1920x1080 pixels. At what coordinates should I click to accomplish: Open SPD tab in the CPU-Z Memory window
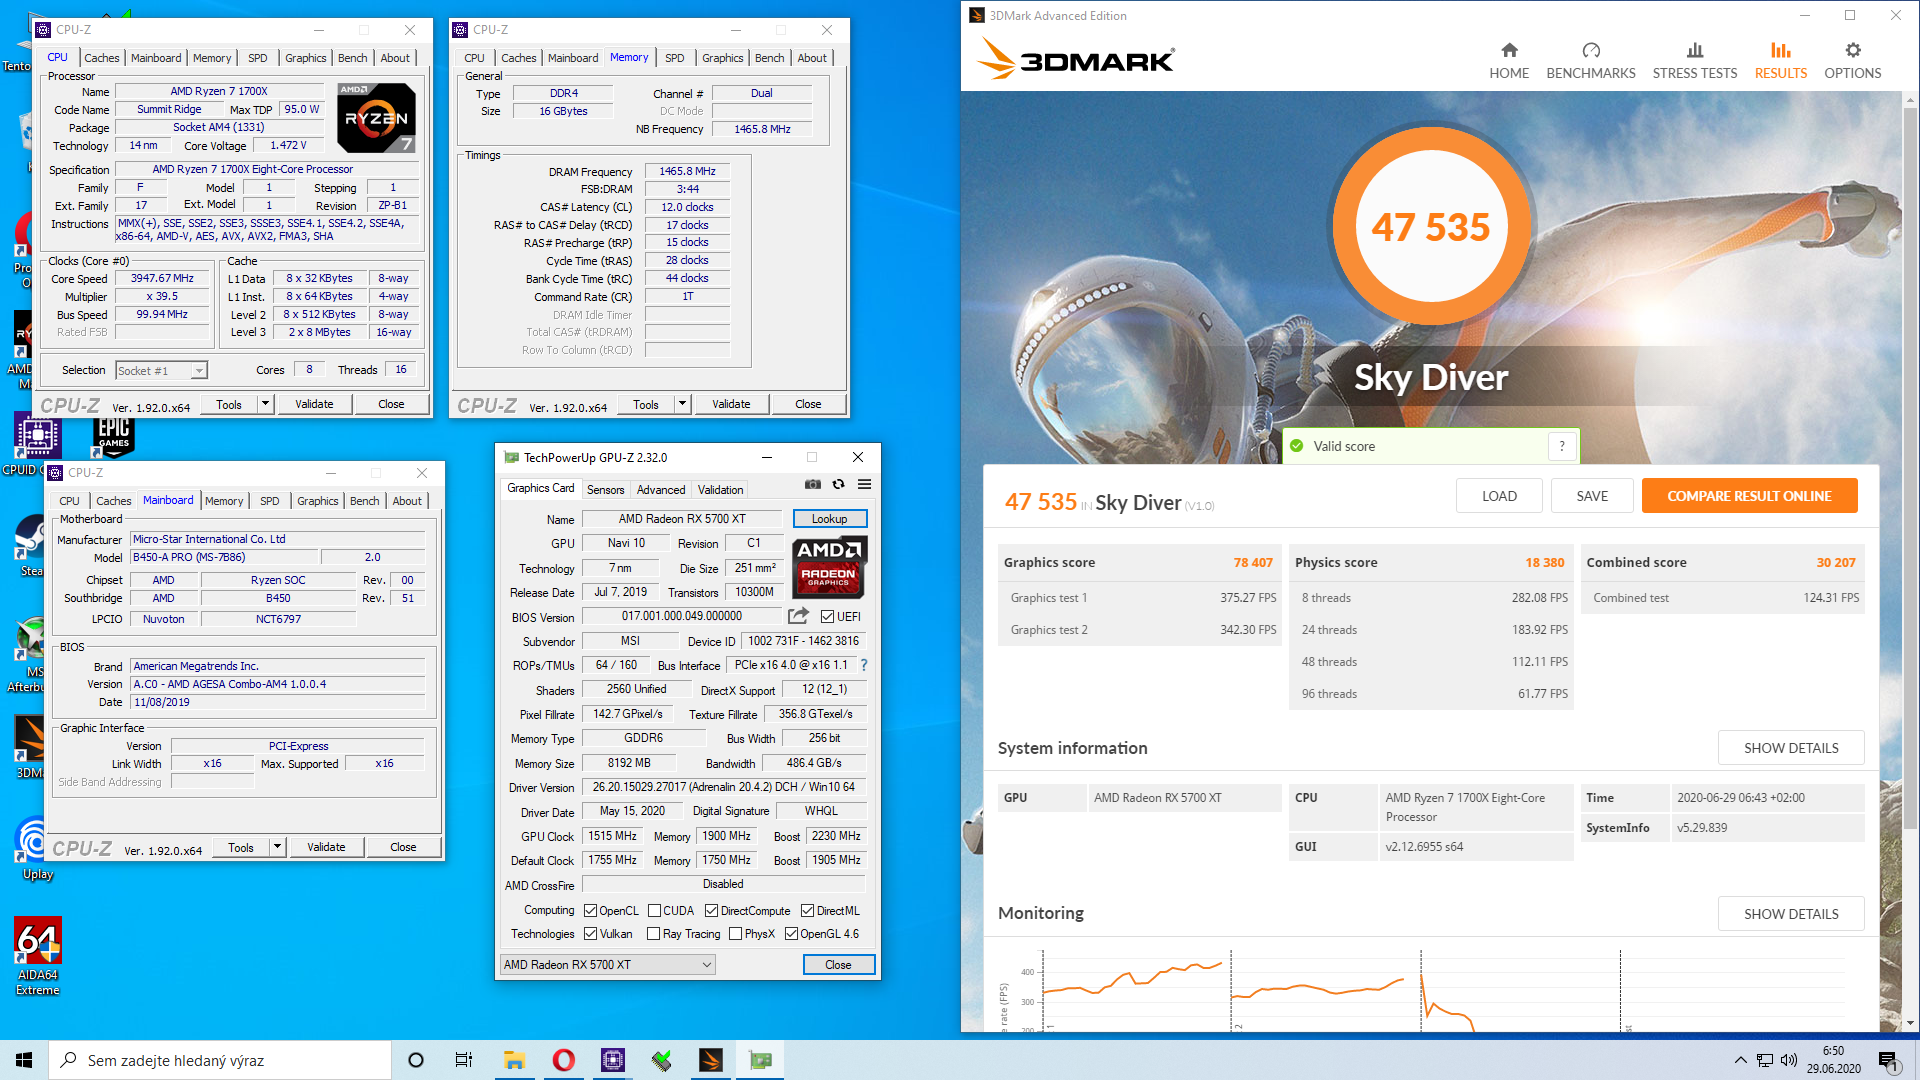coord(675,58)
